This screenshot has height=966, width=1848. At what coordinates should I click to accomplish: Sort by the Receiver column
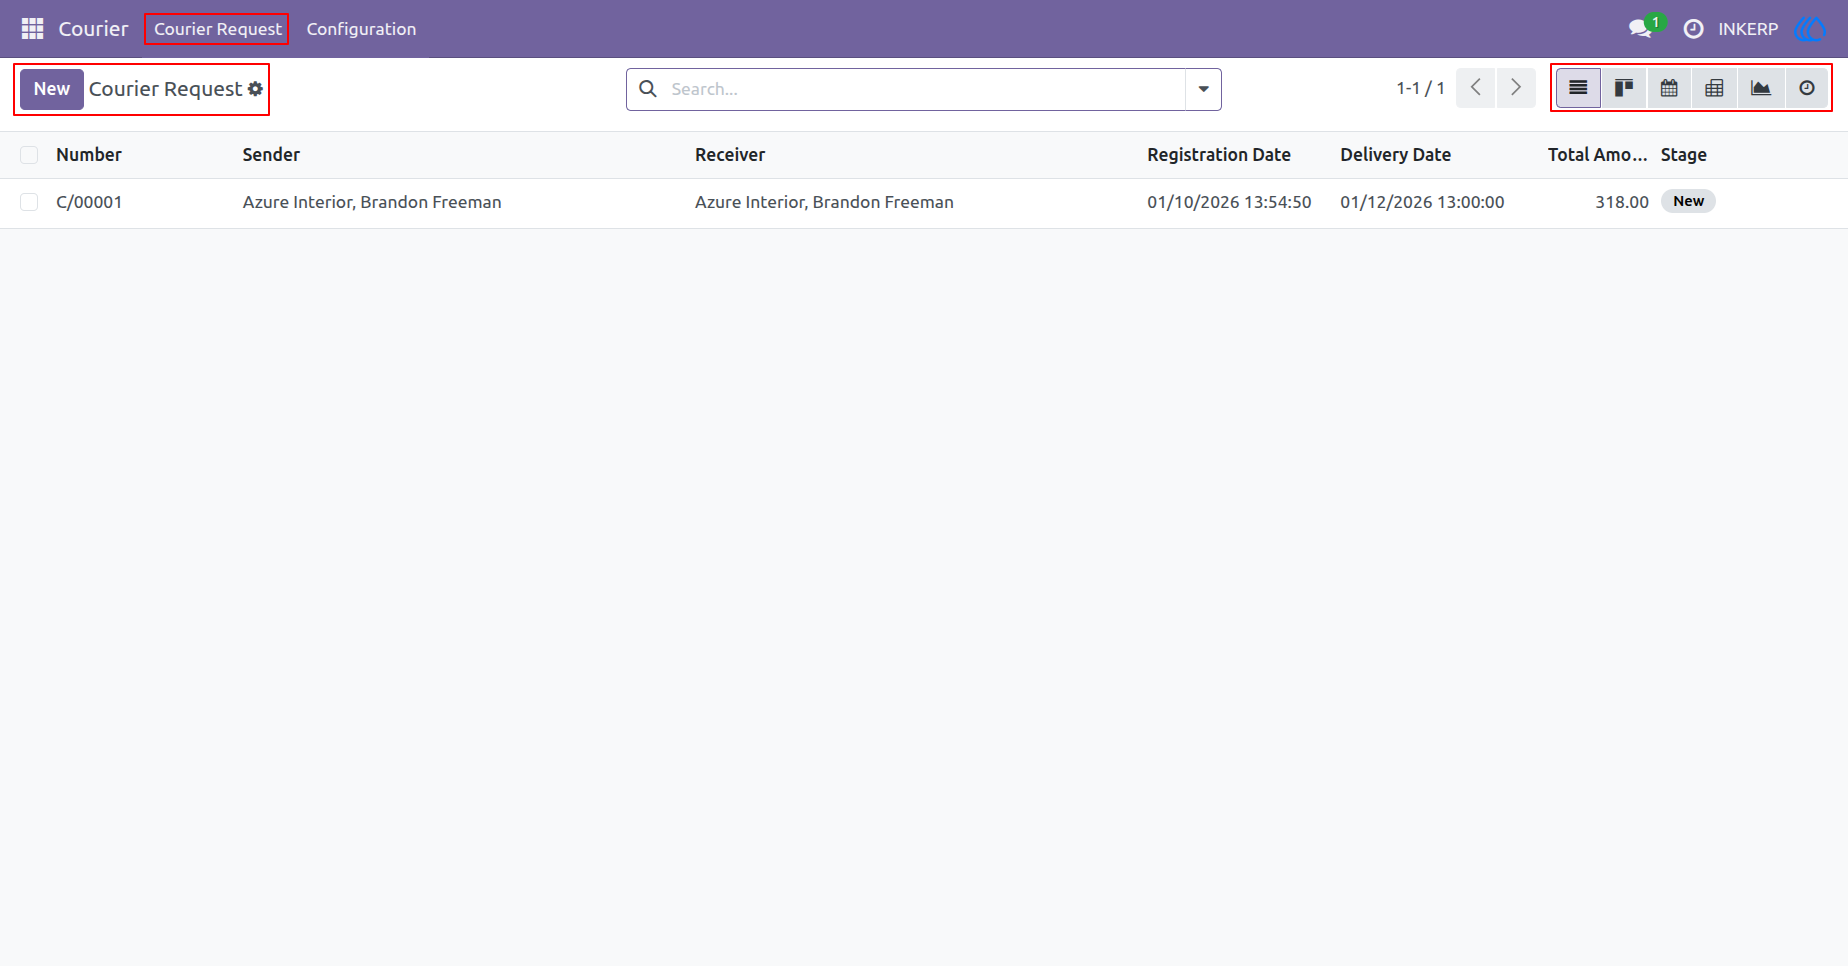coord(730,155)
